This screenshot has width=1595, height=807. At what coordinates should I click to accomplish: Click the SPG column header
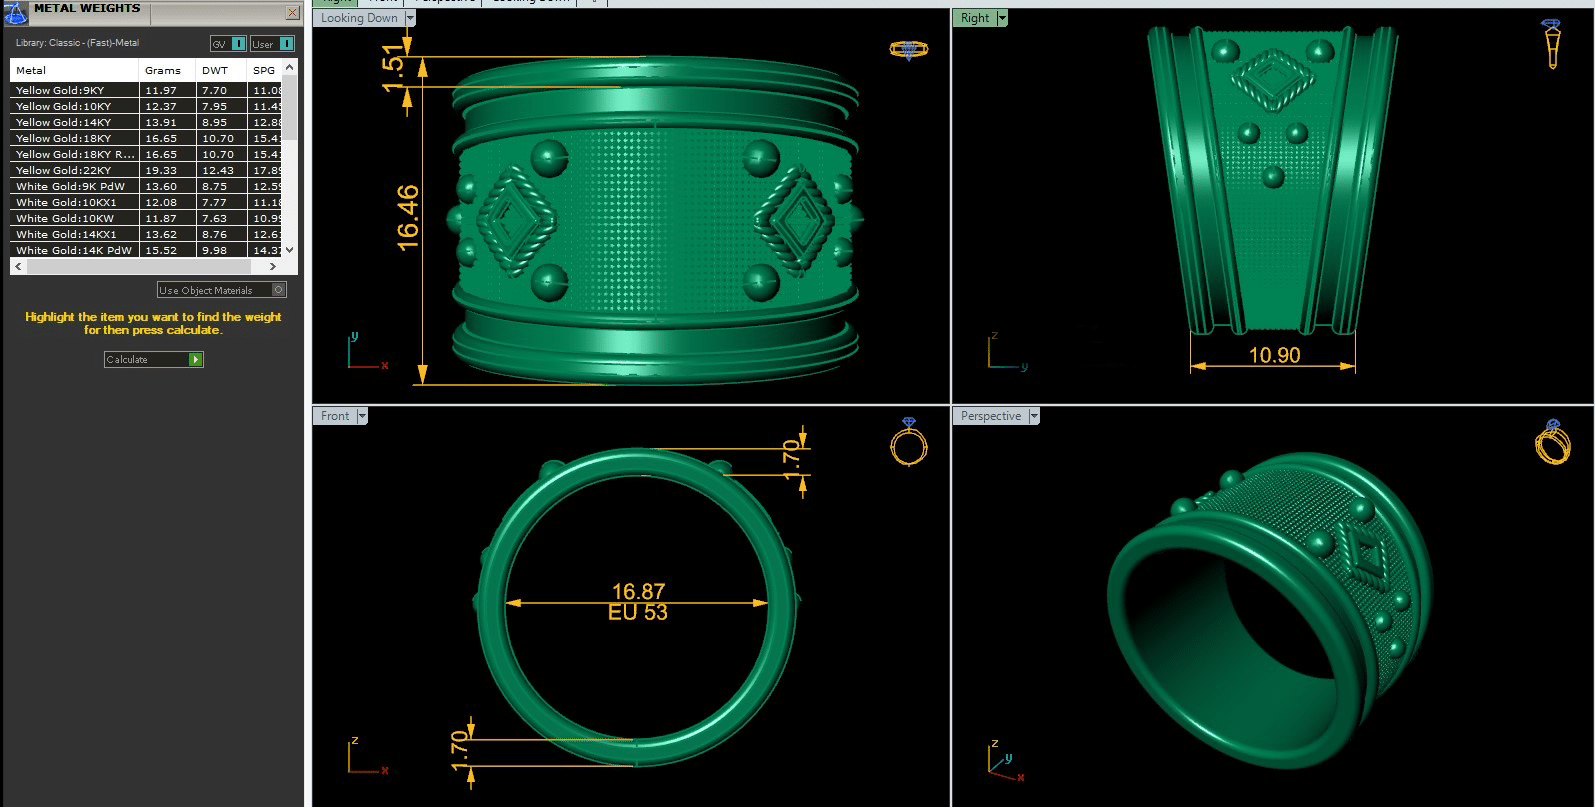point(264,70)
